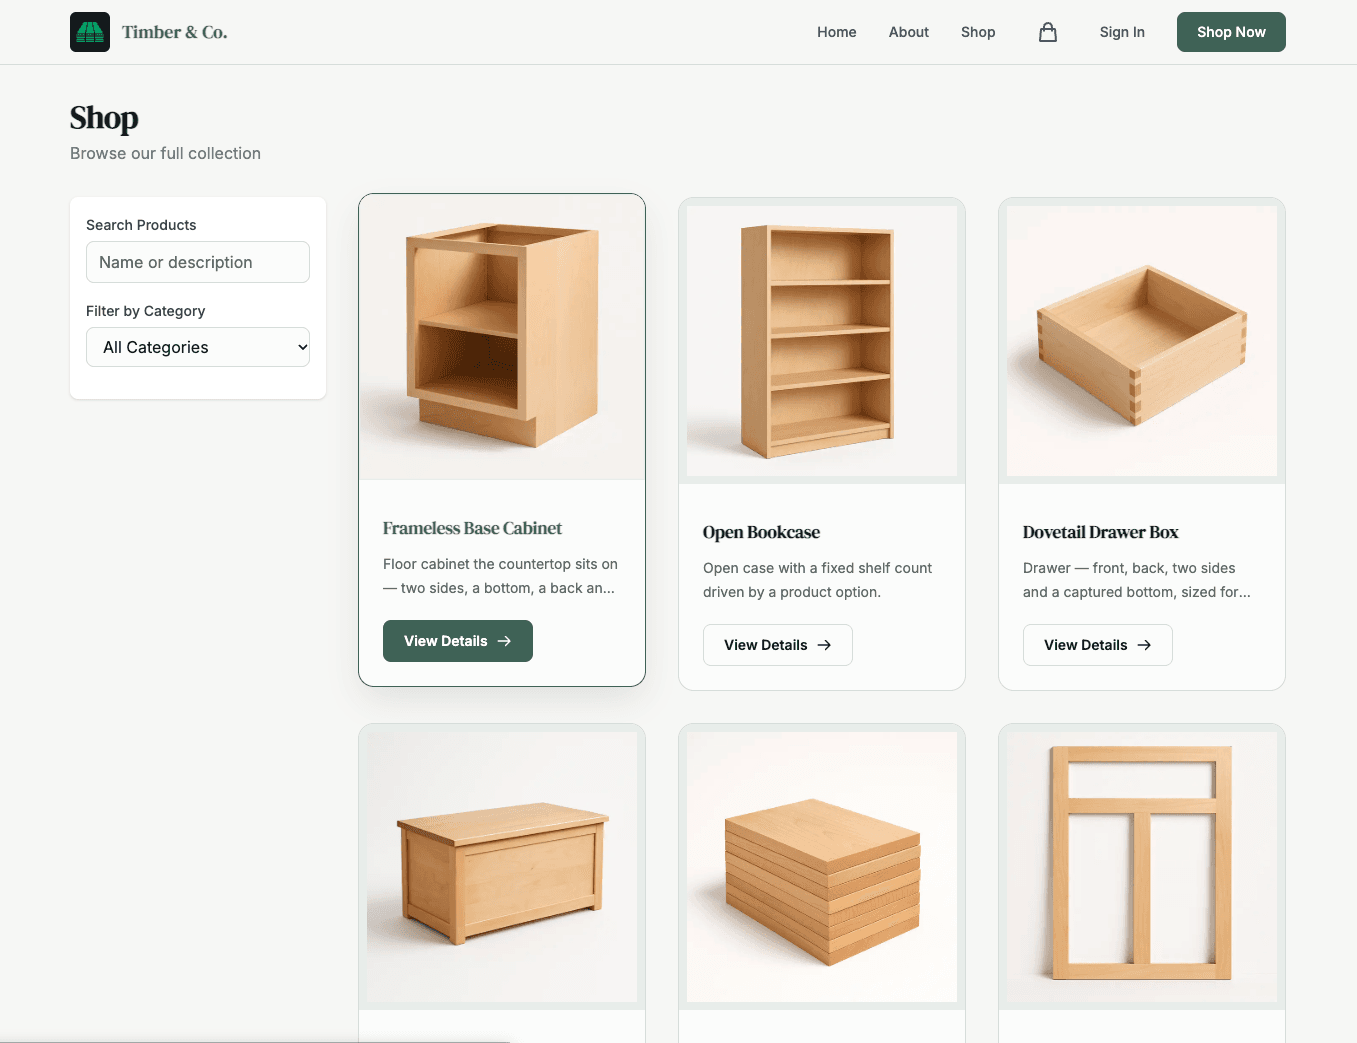Select the stacked wood panels image

822,867
